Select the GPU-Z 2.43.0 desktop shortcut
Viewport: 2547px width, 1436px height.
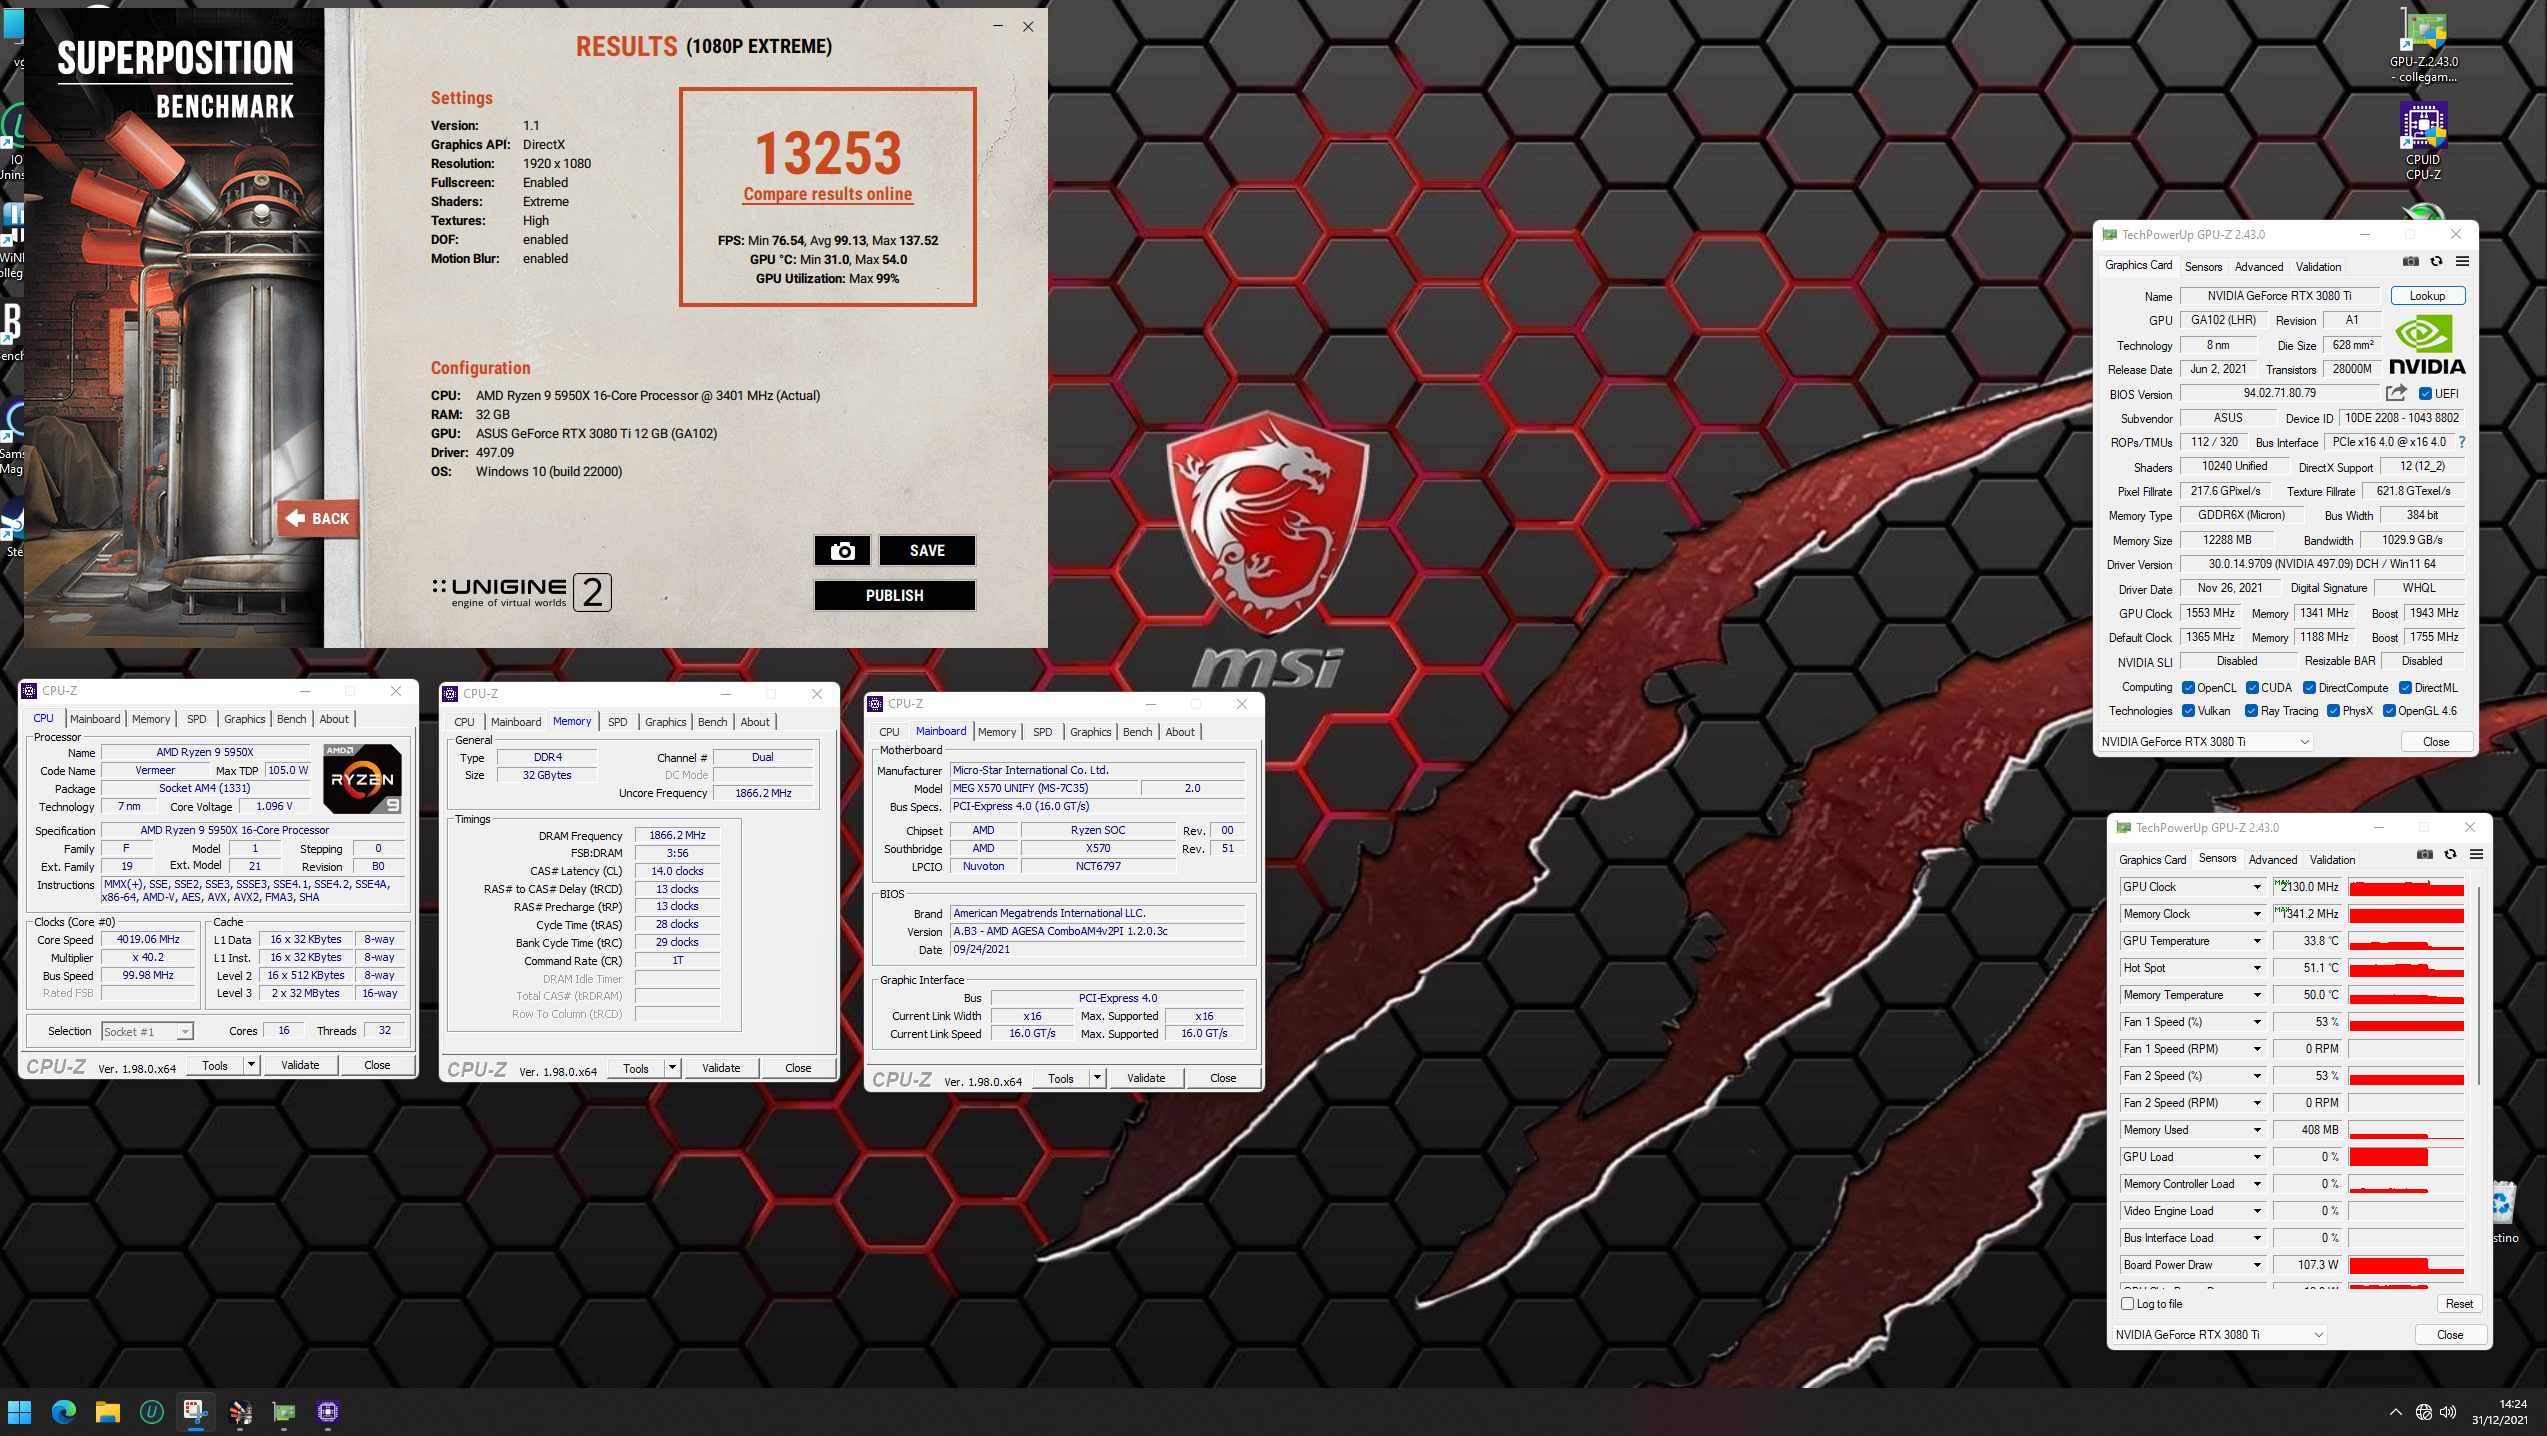pyautogui.click(x=2423, y=47)
